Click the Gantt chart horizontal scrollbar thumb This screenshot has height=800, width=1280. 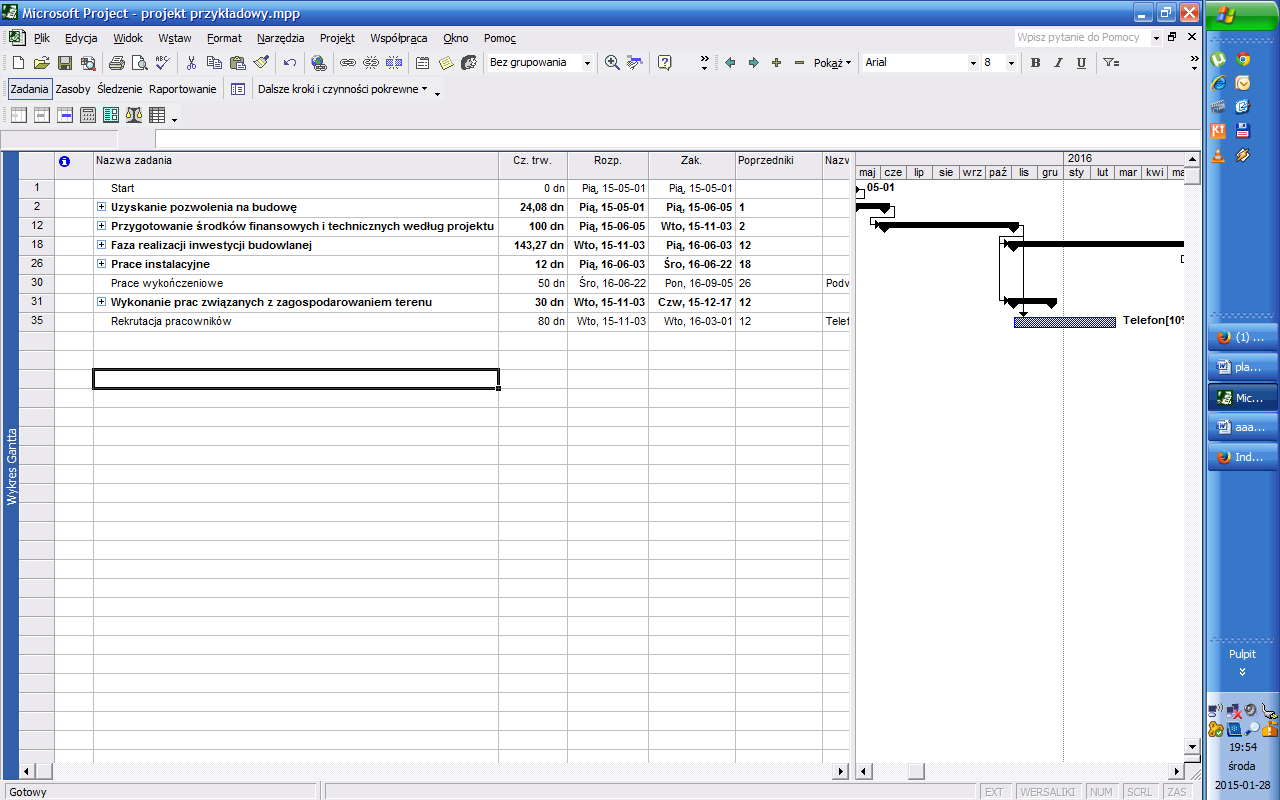915,771
